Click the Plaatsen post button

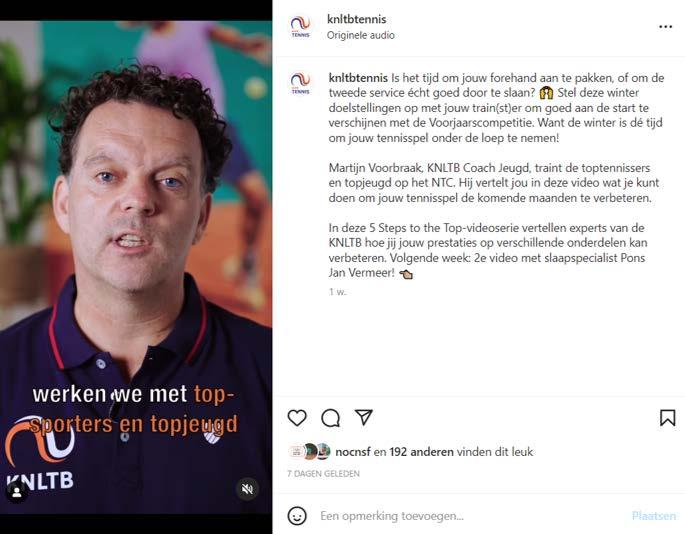[653, 516]
